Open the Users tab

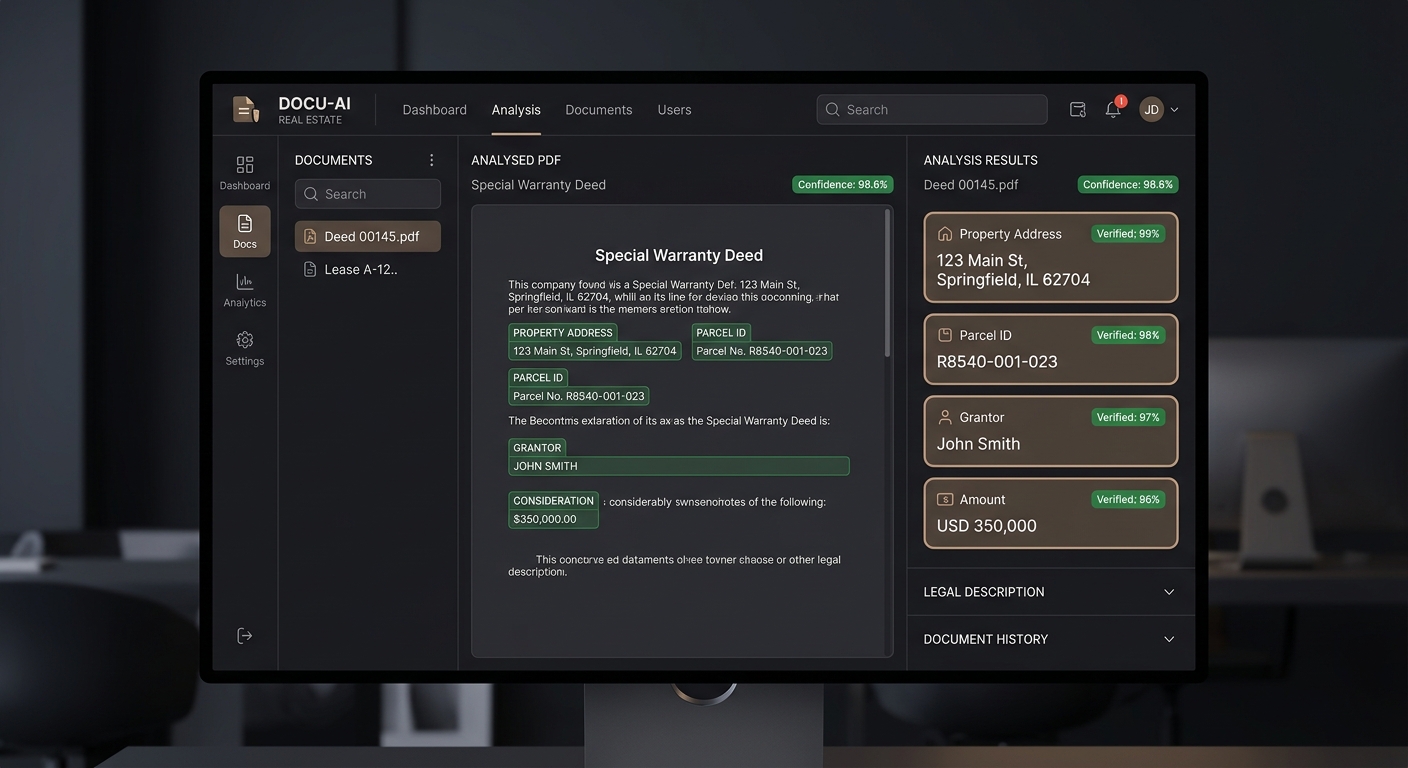coord(674,110)
